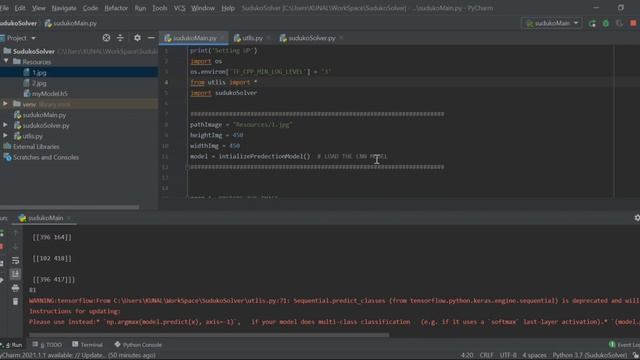Select Scratches and Consoles node
This screenshot has height=360, width=640.
41,157
